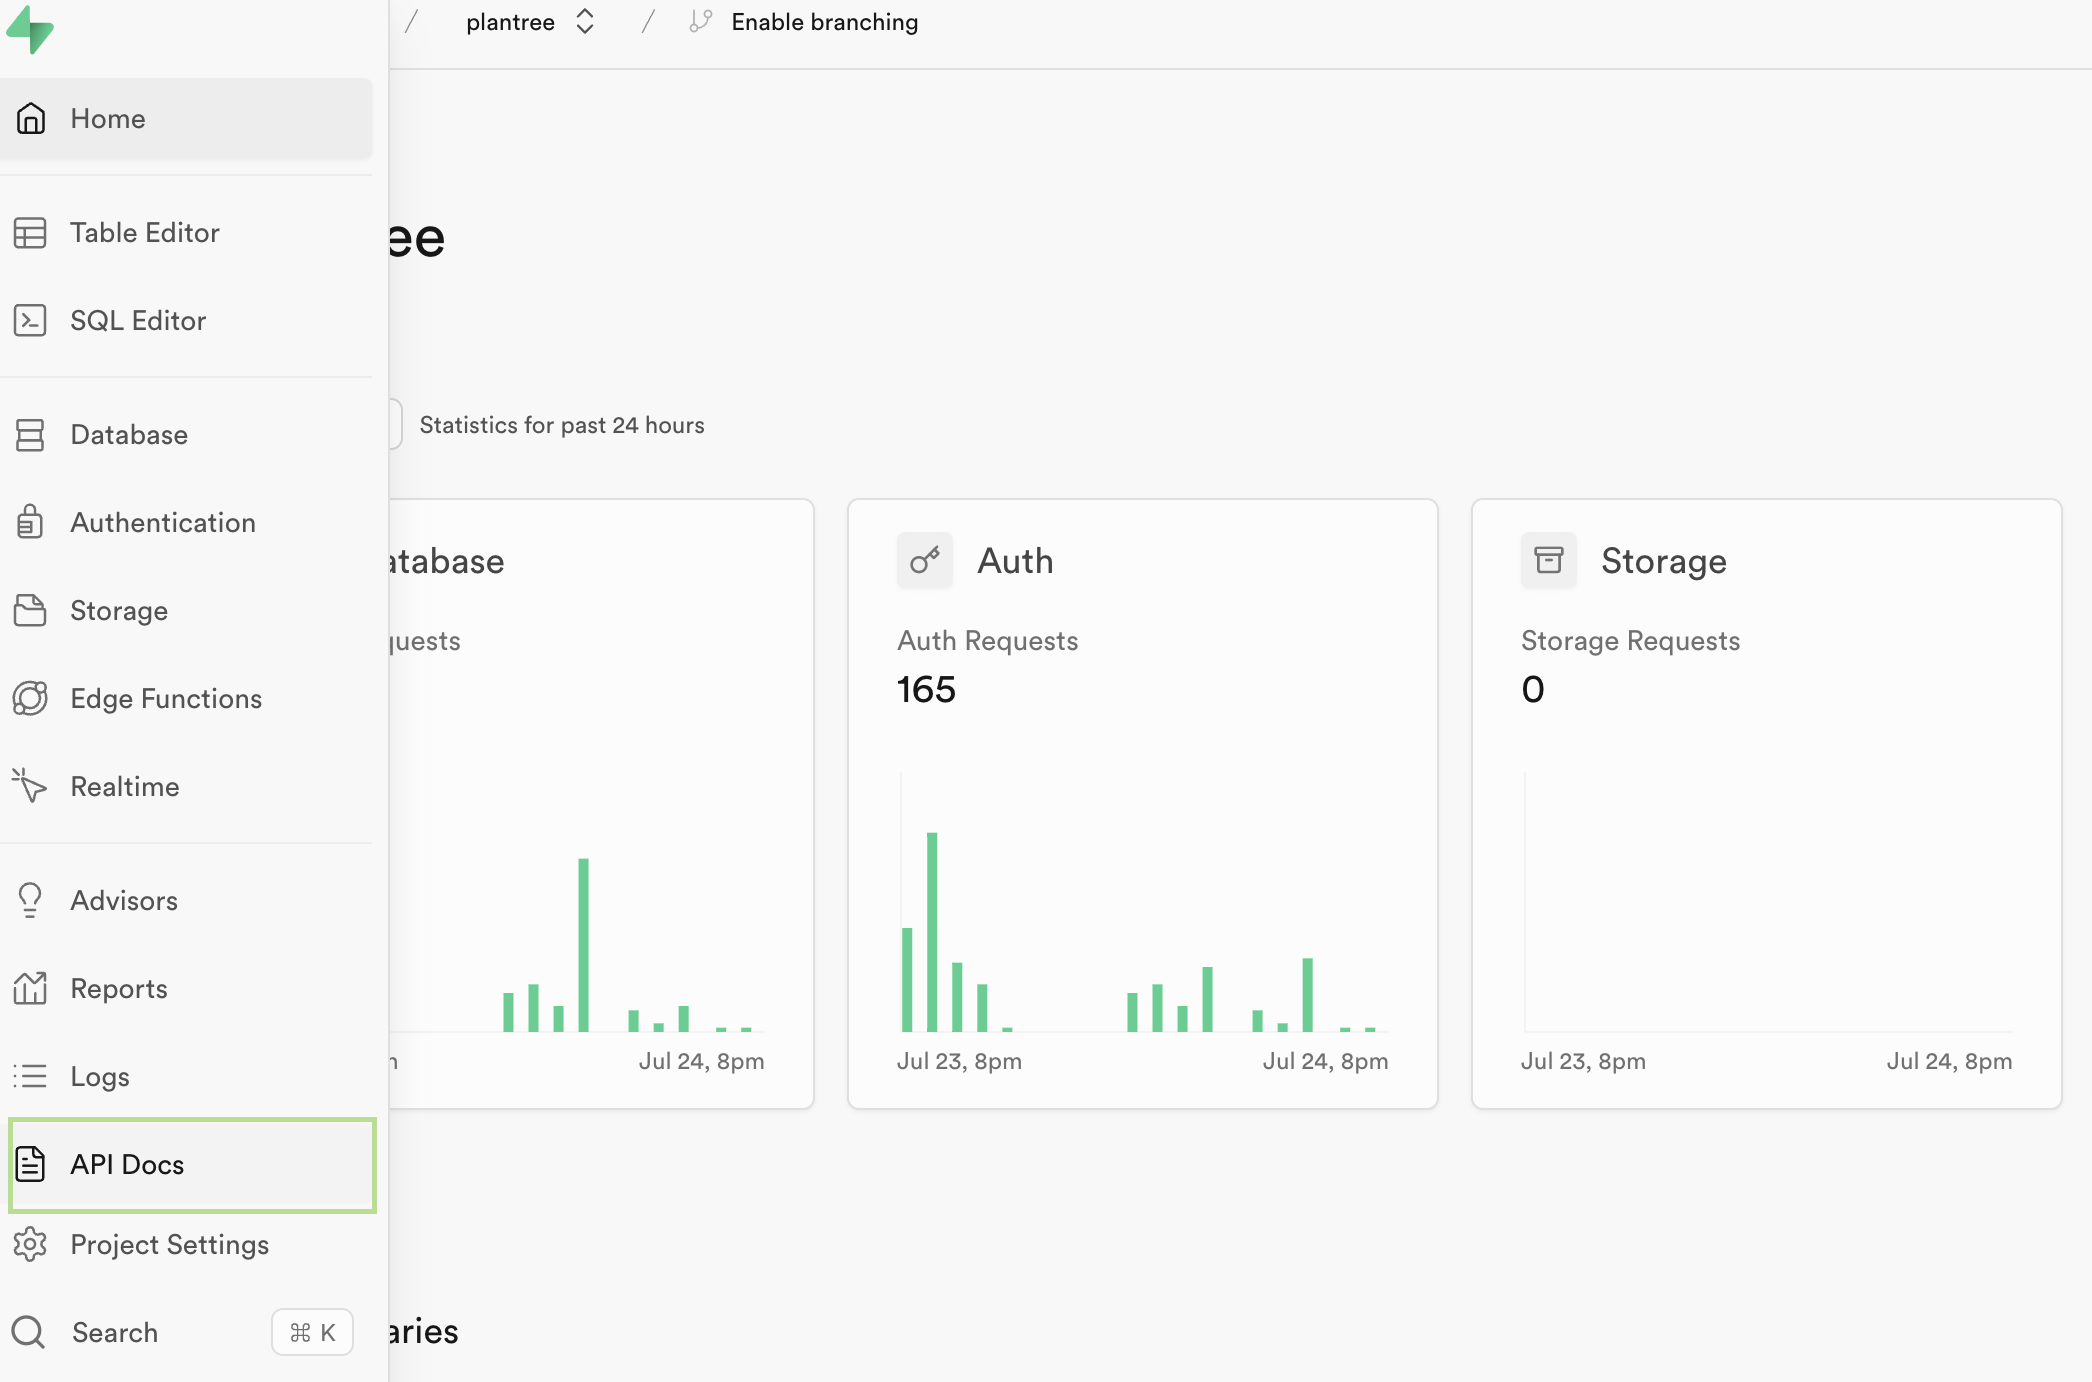2092x1382 pixels.
Task: Go to SQL Editor in sidebar
Action: tap(186, 320)
